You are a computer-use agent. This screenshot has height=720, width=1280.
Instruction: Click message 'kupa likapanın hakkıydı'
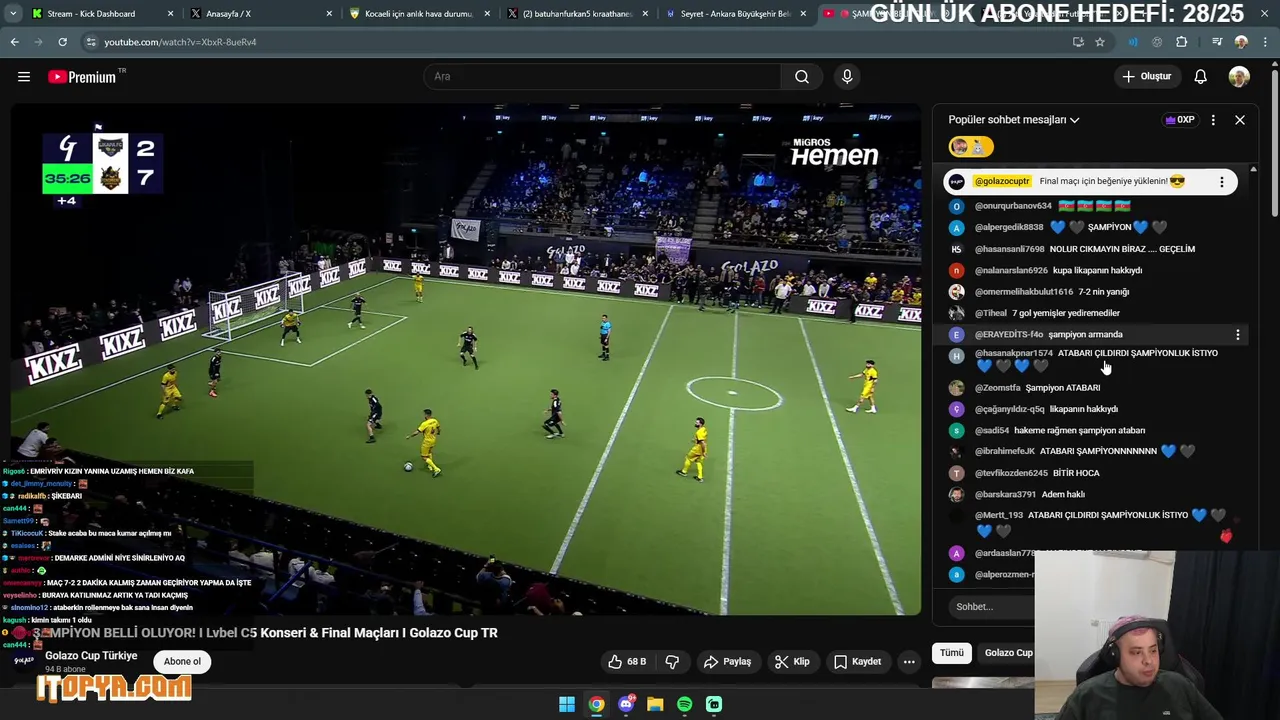[1097, 271]
